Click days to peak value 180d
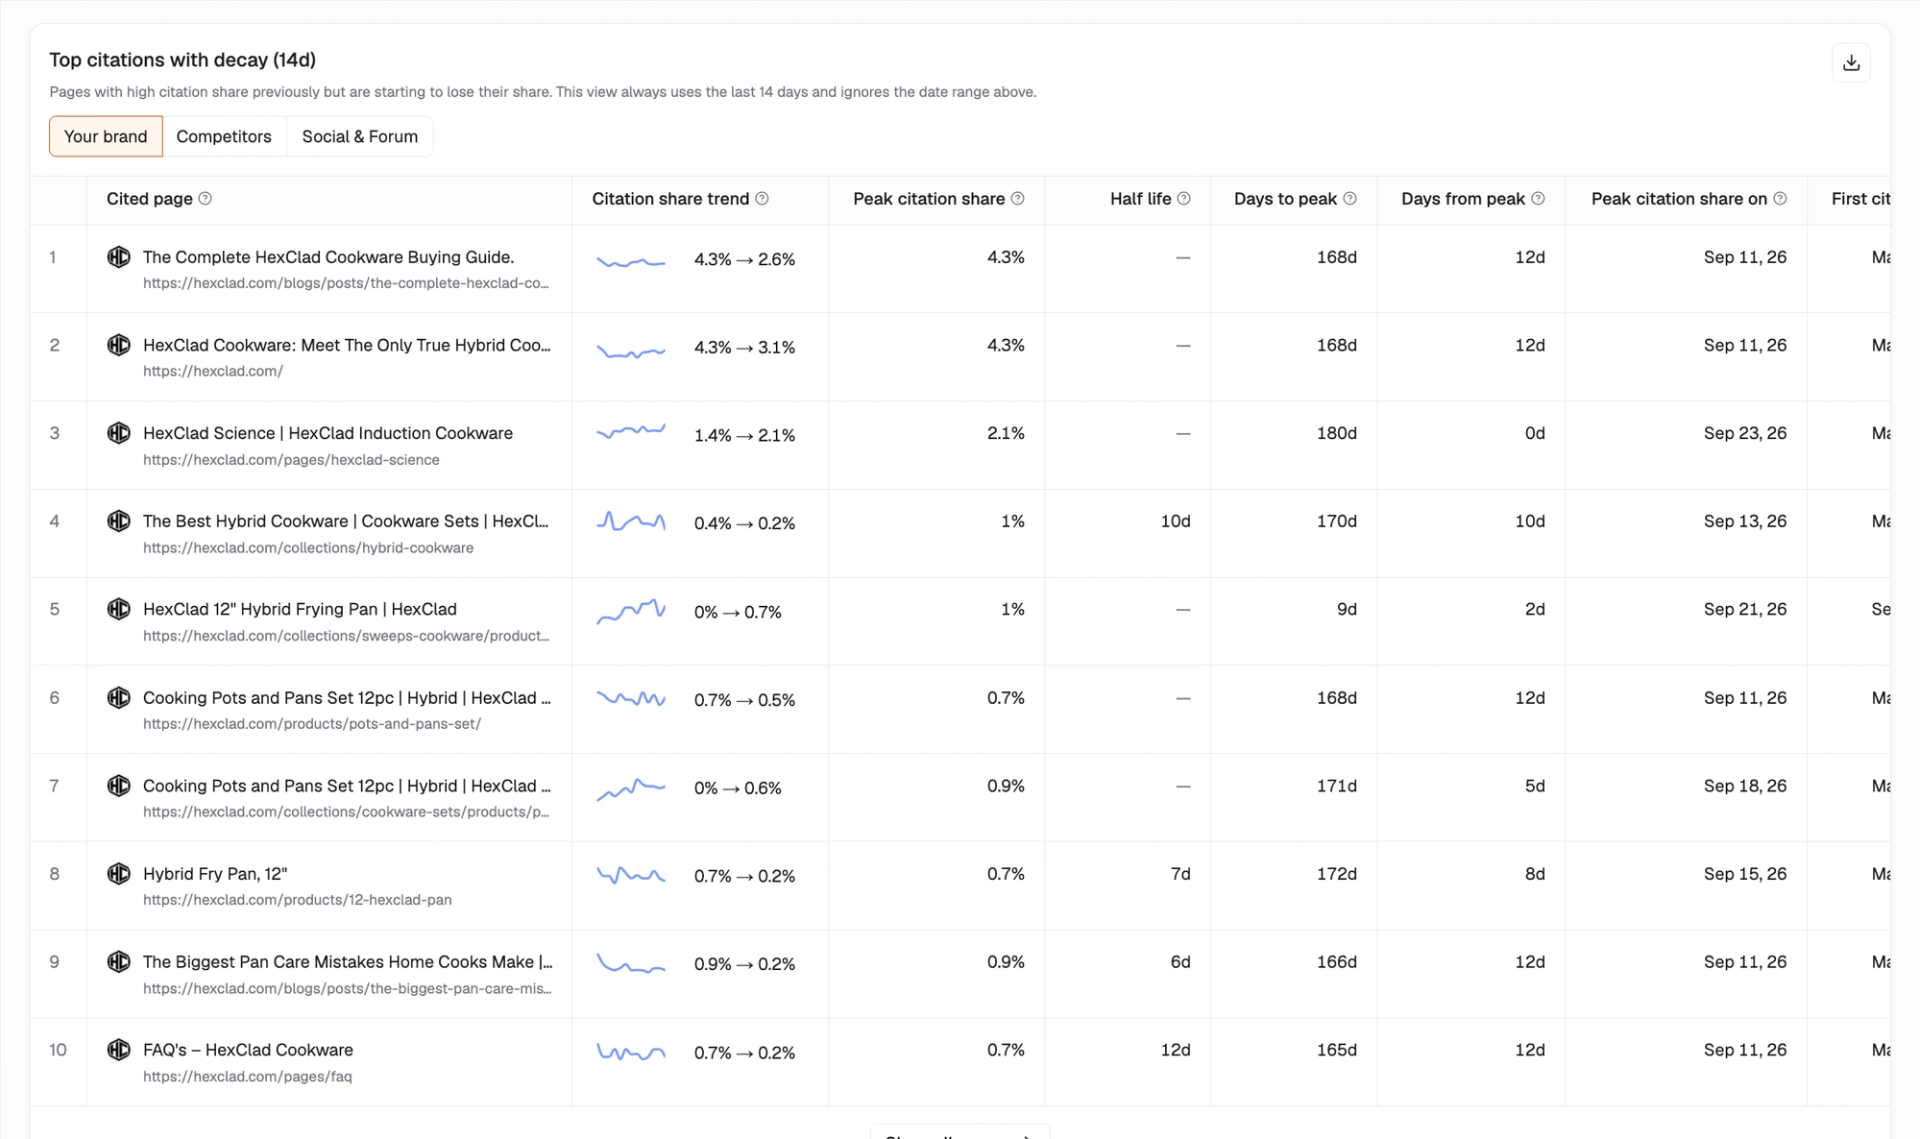This screenshot has width=1920, height=1139. coord(1336,433)
